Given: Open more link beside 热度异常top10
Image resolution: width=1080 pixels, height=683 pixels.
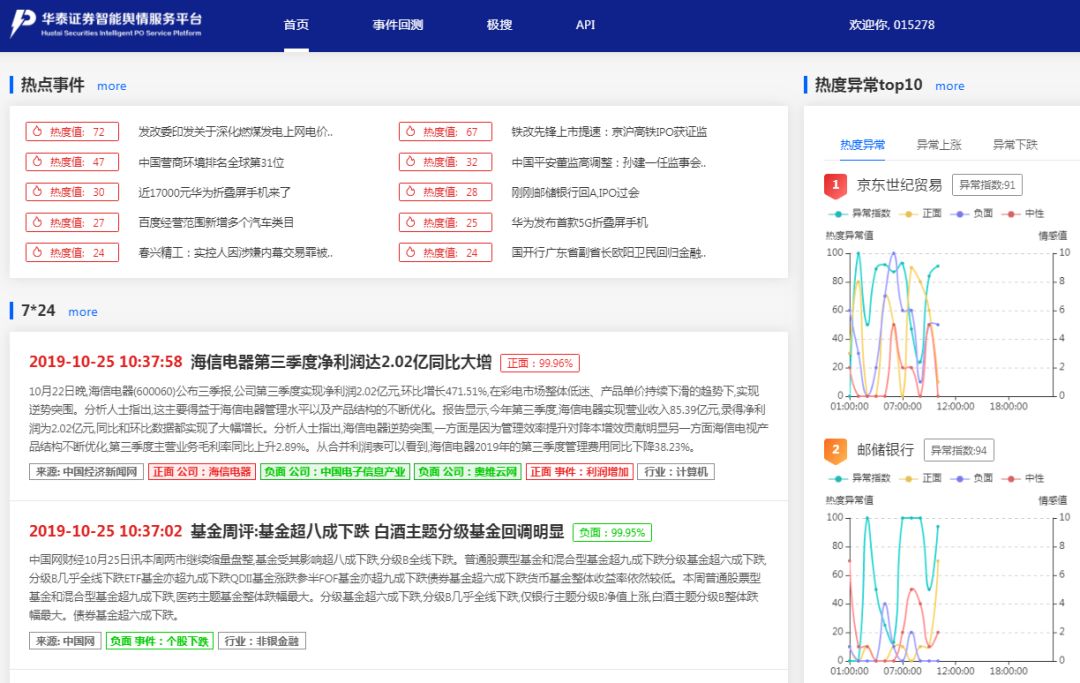Looking at the screenshot, I should pos(950,86).
